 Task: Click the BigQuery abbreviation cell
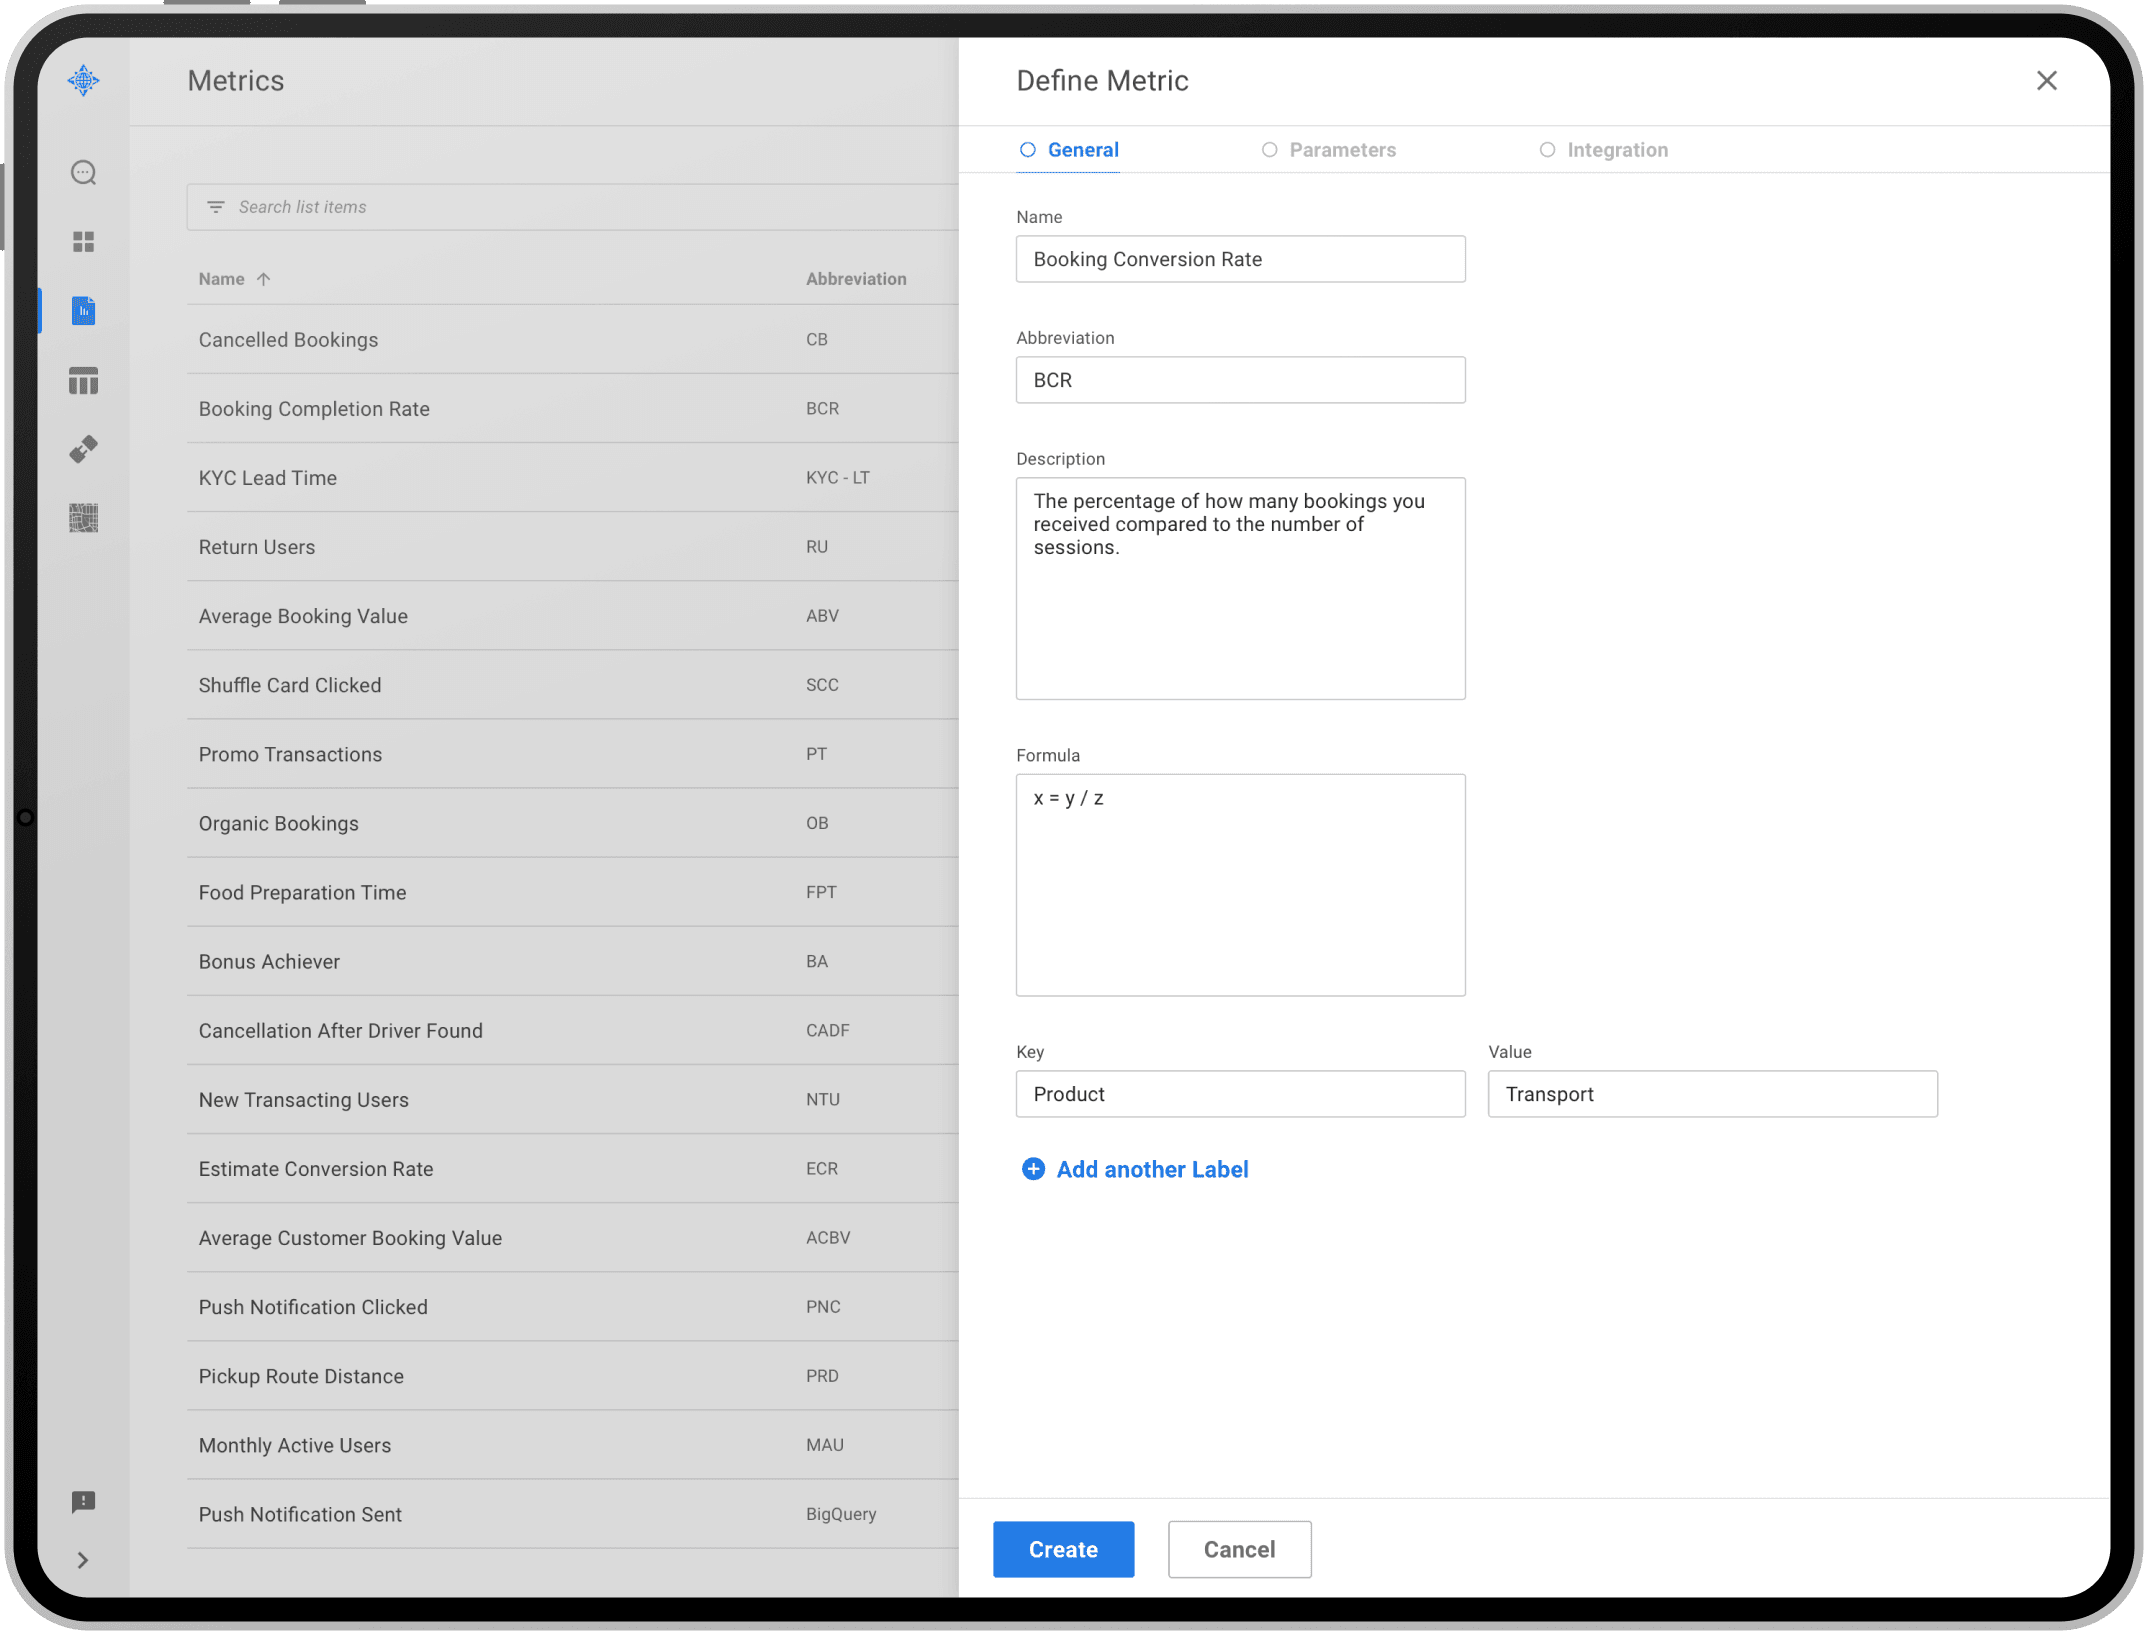tap(841, 1513)
